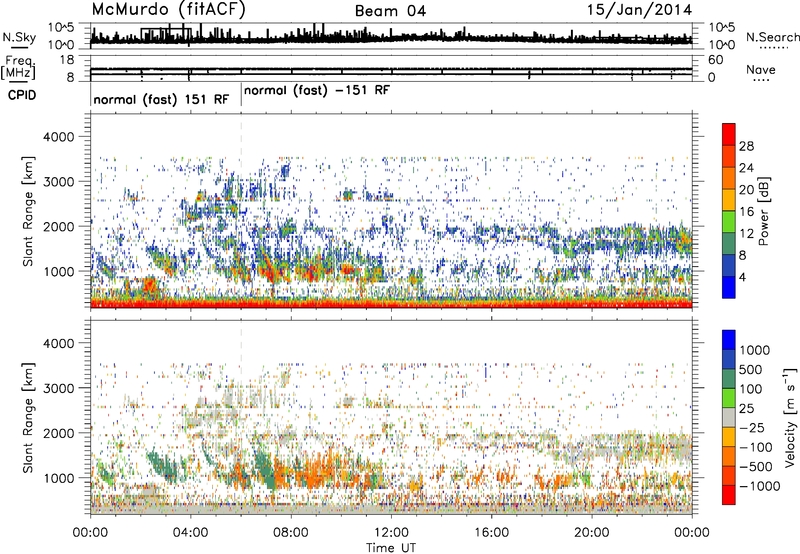Click the '04:00' time axis tick label

coord(190,533)
